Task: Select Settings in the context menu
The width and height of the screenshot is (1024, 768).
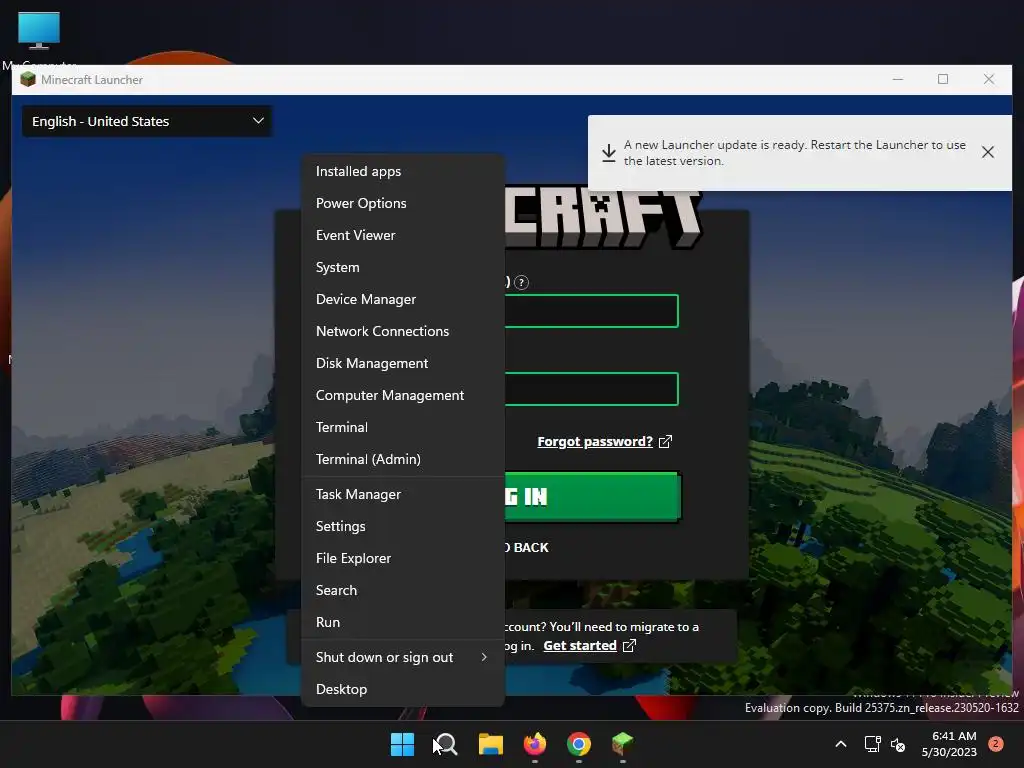Action: pos(402,526)
